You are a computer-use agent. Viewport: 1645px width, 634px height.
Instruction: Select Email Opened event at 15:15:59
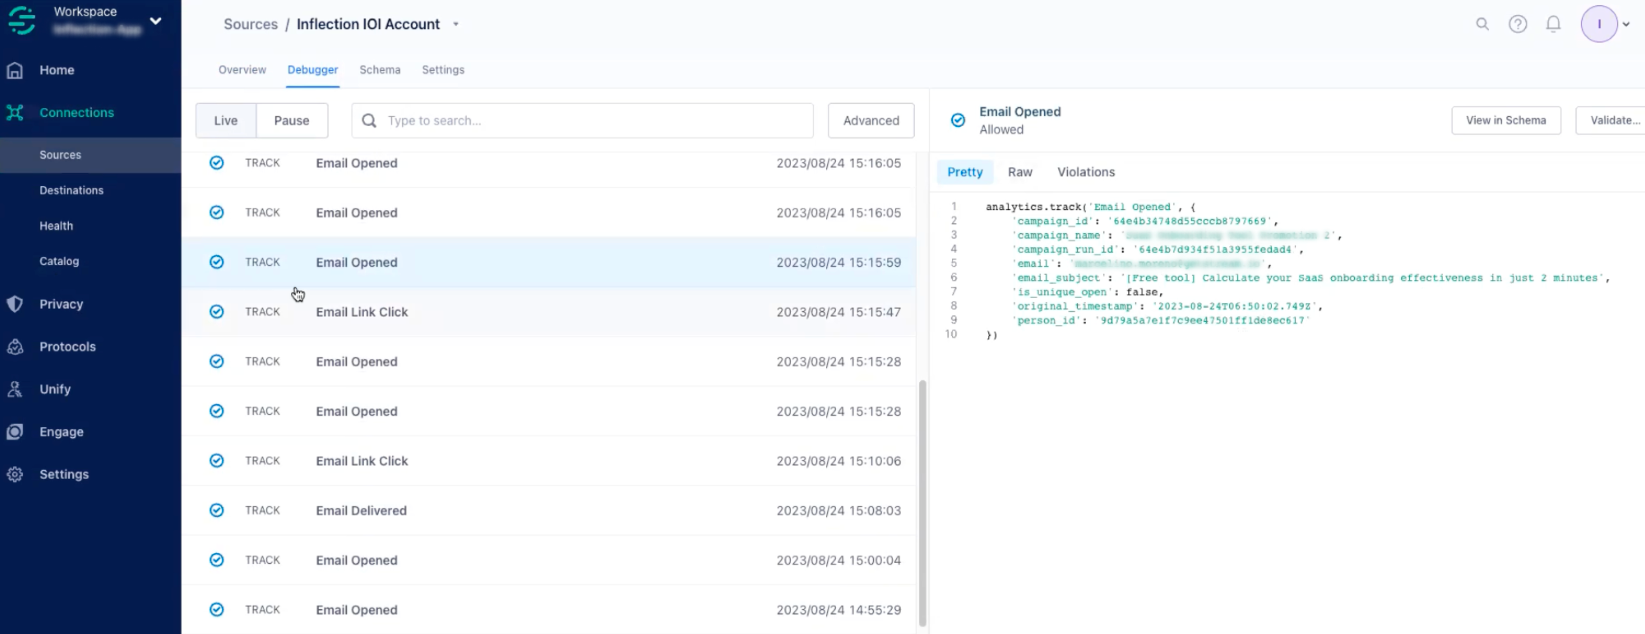pyautogui.click(x=549, y=262)
